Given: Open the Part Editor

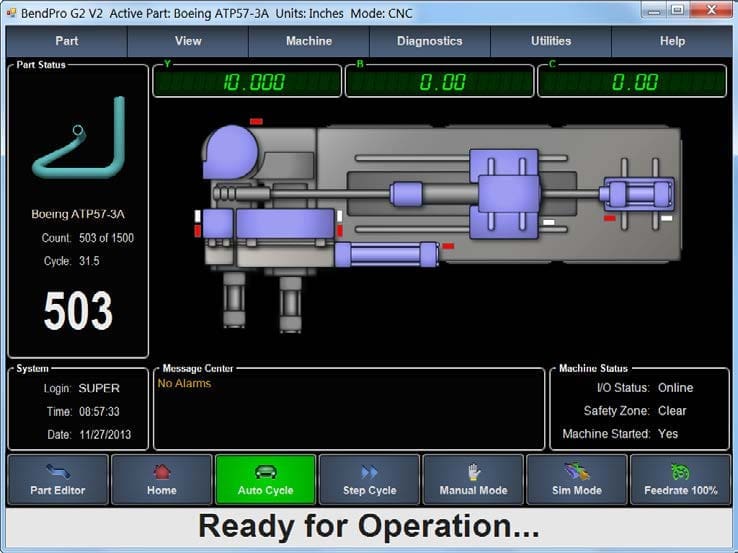Looking at the screenshot, I should [58, 480].
